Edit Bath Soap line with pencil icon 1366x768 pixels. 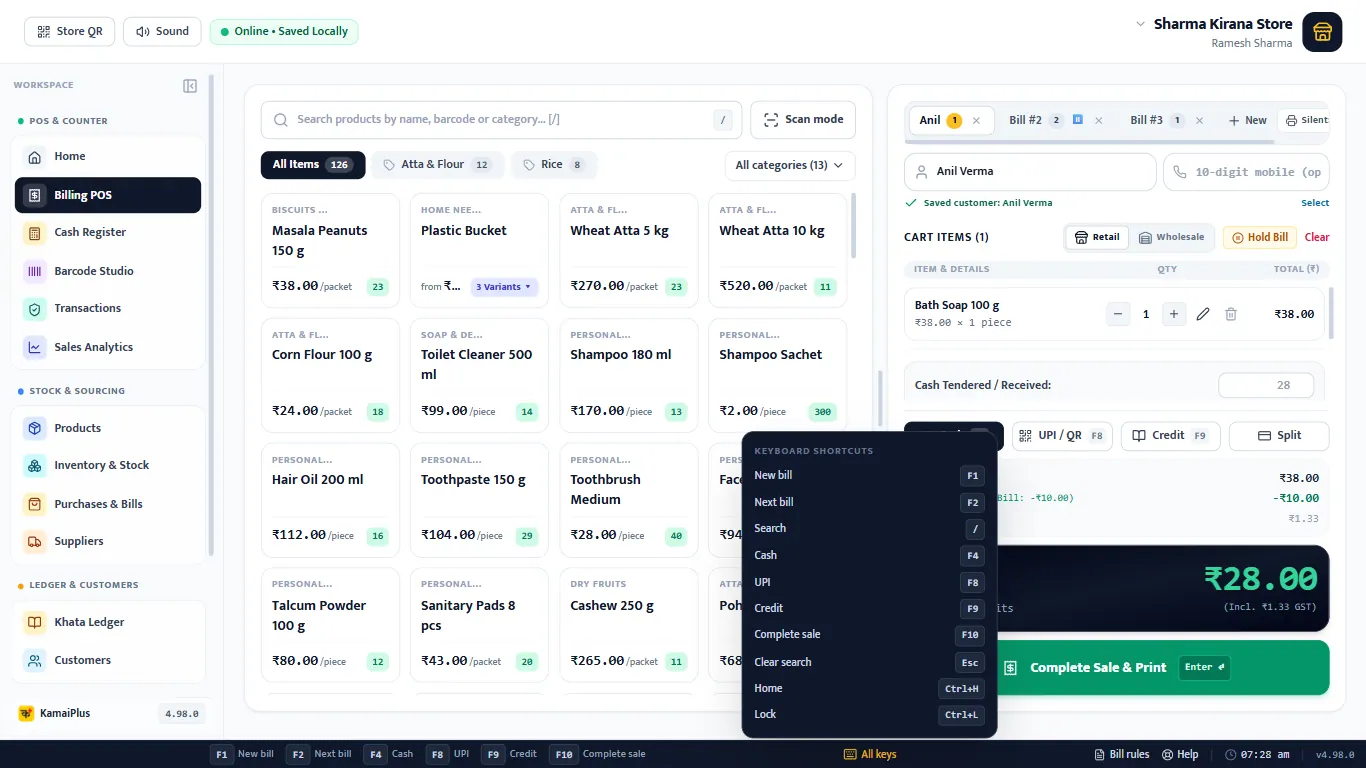[x=1203, y=314]
